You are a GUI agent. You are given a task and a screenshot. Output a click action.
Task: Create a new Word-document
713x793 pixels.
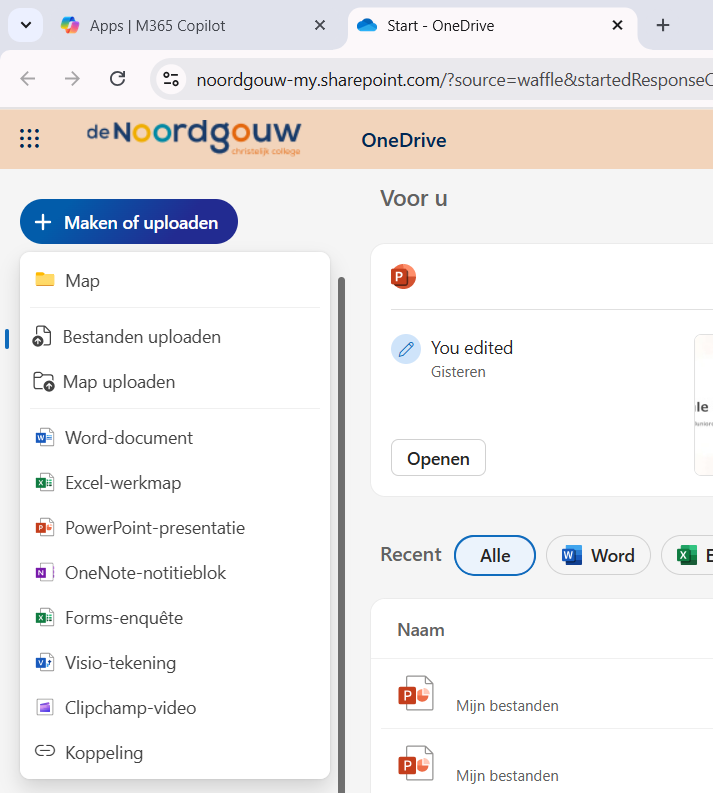[x=129, y=438]
